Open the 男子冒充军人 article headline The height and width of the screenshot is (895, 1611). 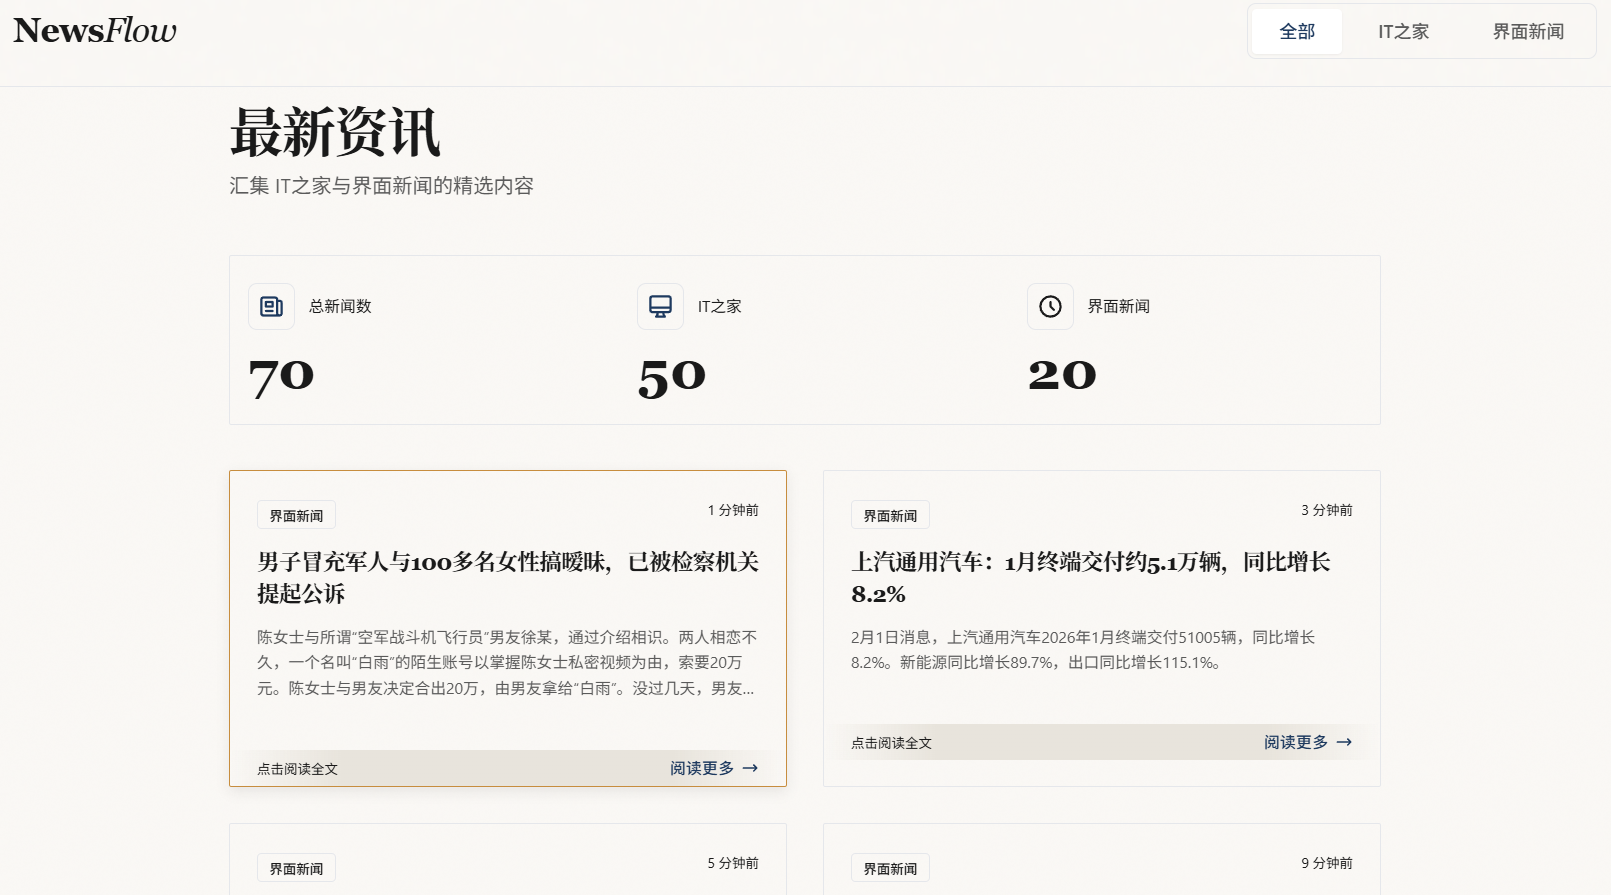coord(507,577)
